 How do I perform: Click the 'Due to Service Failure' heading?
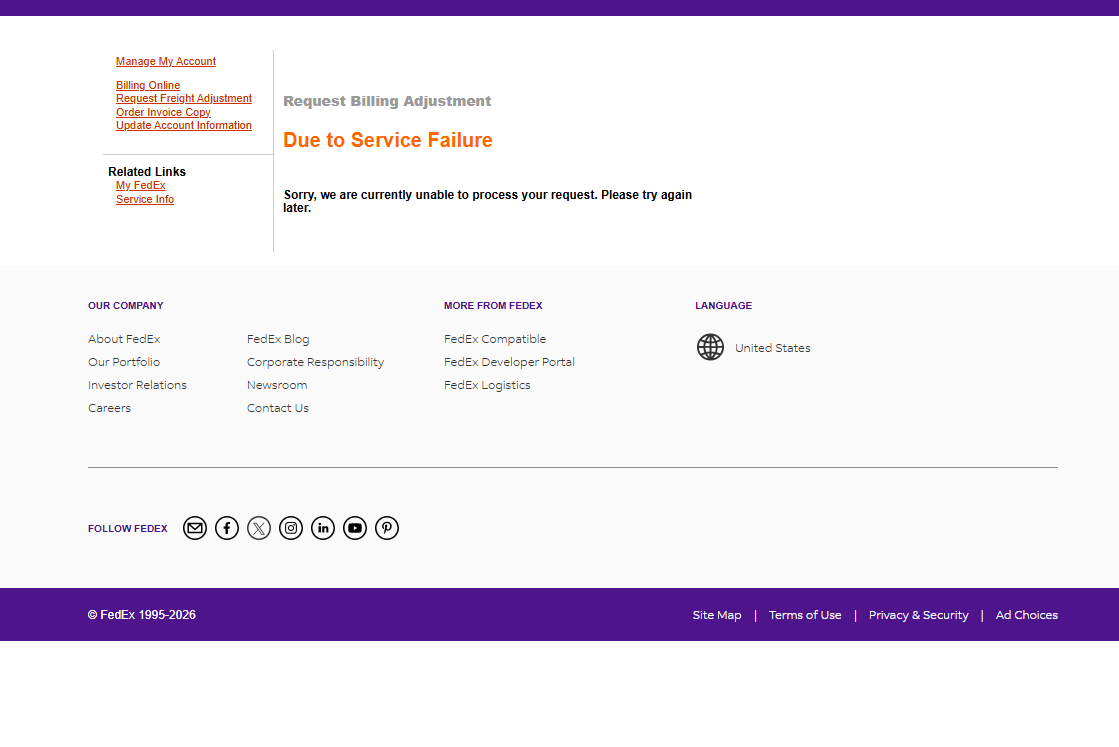click(x=388, y=140)
